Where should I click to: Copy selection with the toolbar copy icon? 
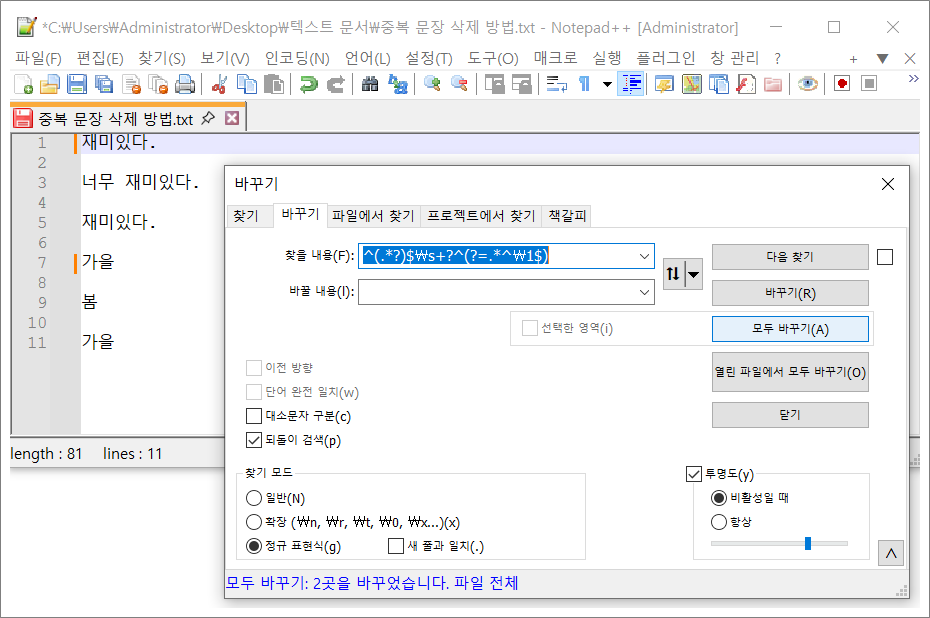pos(246,84)
